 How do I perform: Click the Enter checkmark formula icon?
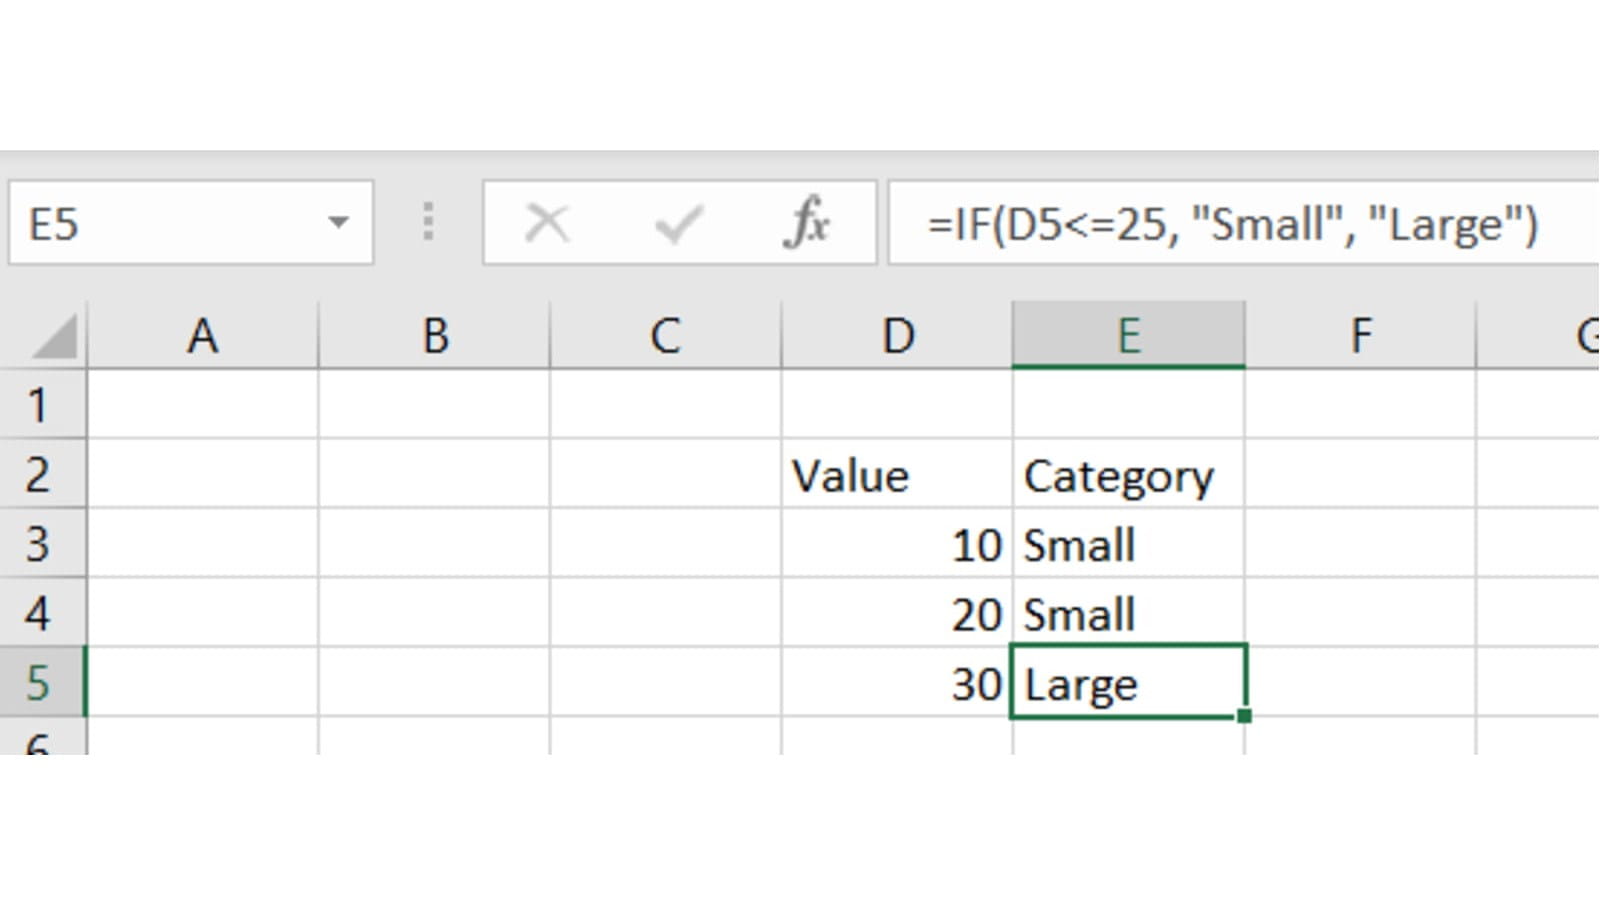coord(678,223)
